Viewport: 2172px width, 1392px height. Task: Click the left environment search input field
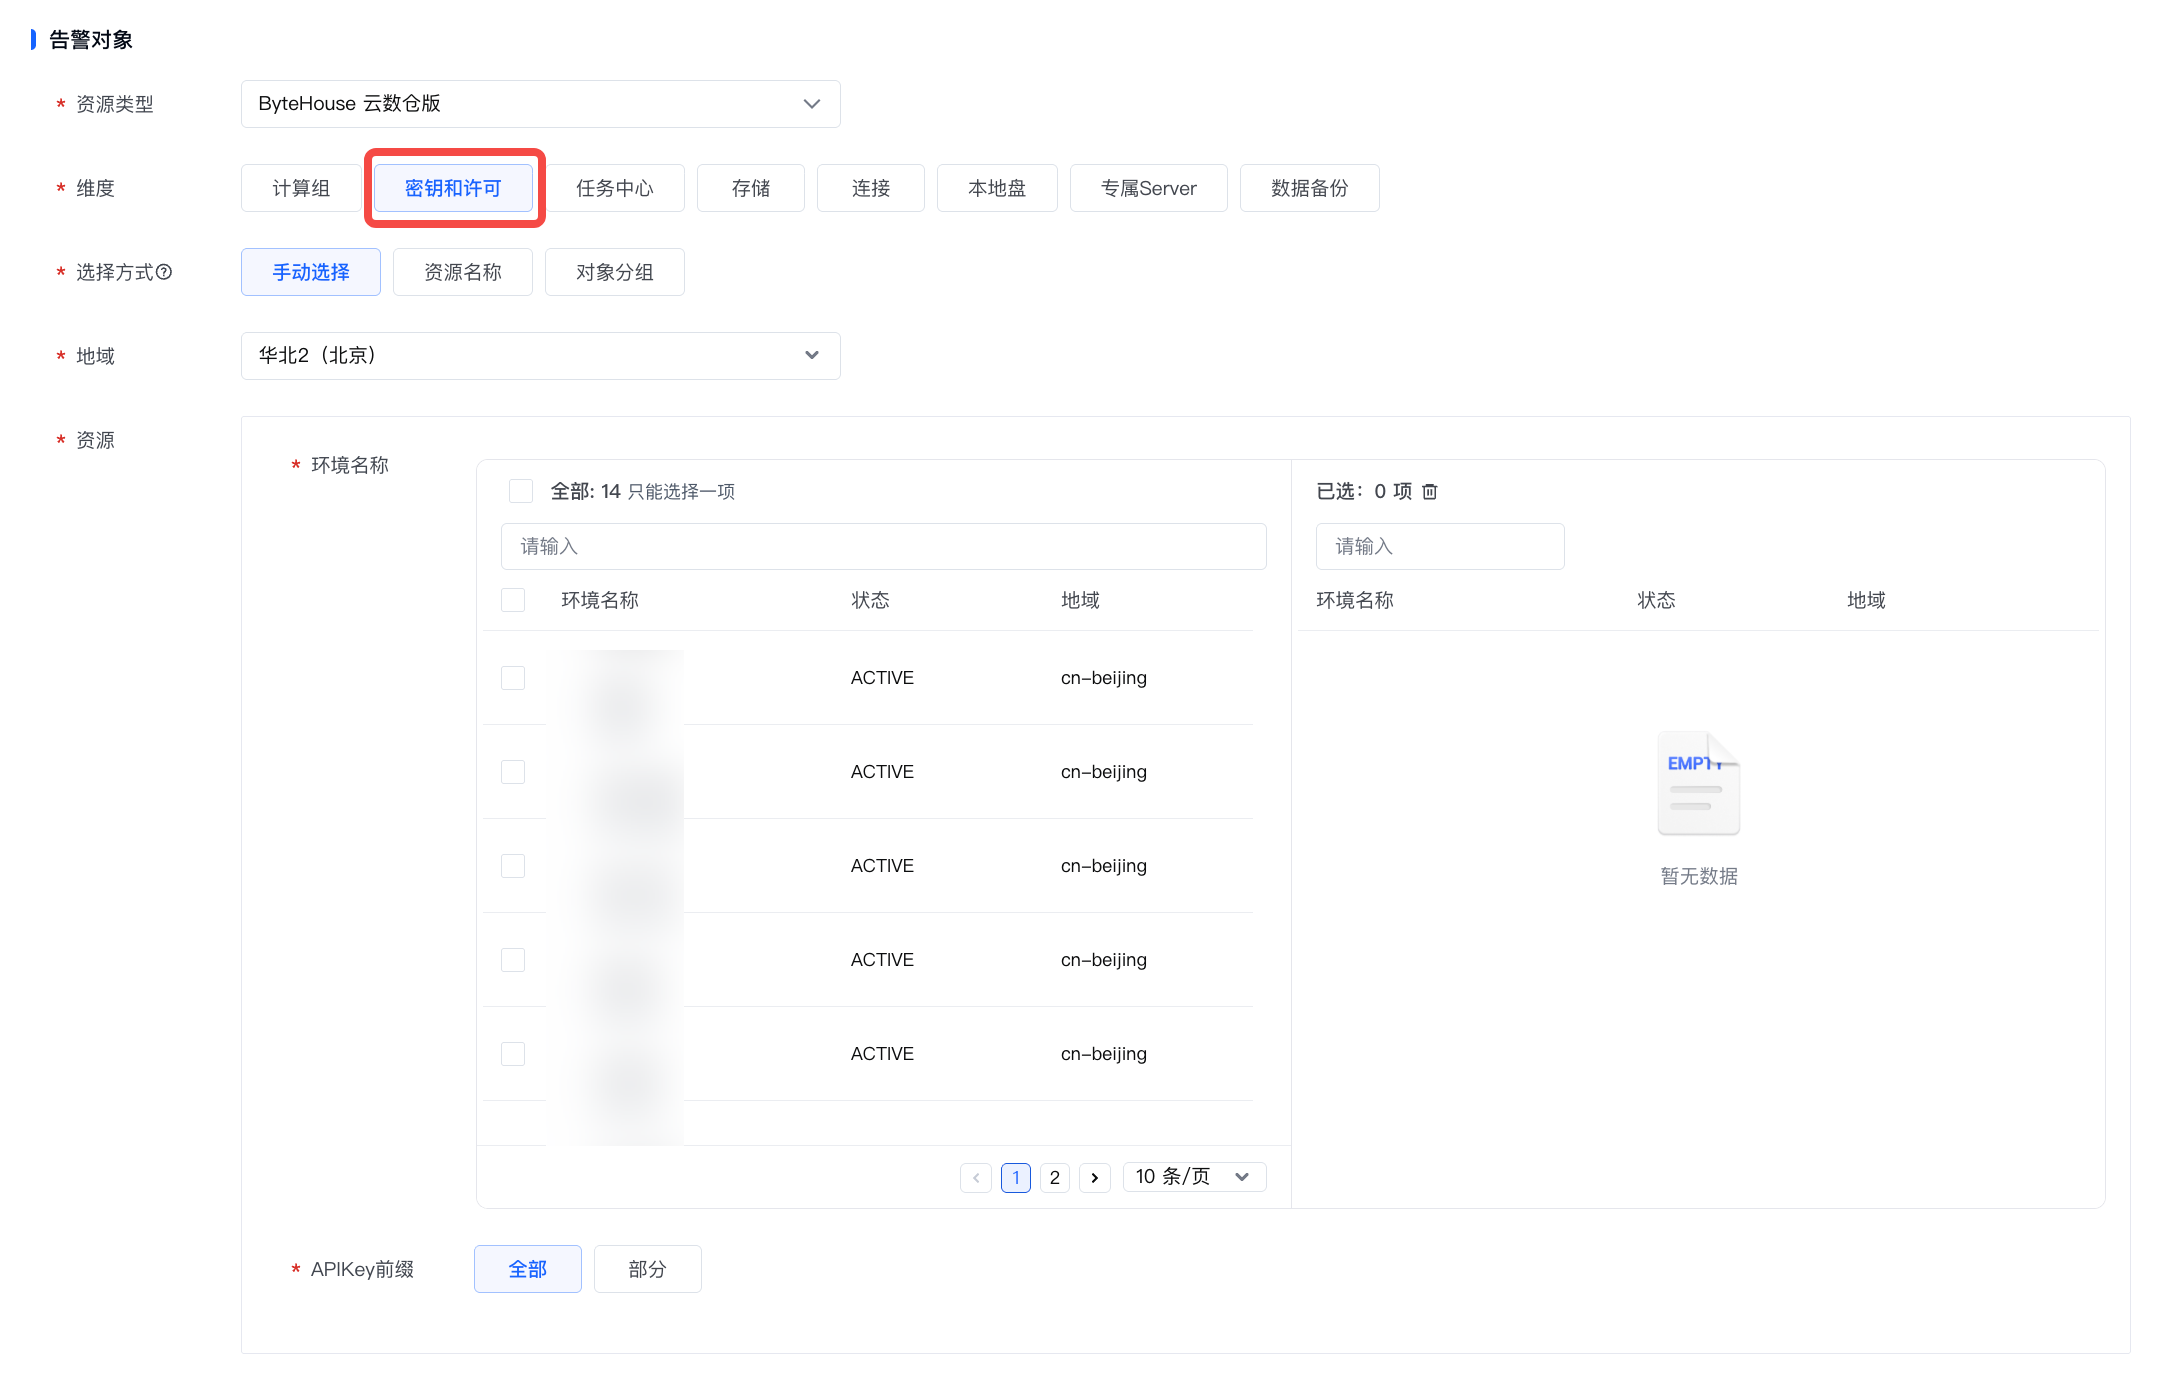pyautogui.click(x=883, y=546)
